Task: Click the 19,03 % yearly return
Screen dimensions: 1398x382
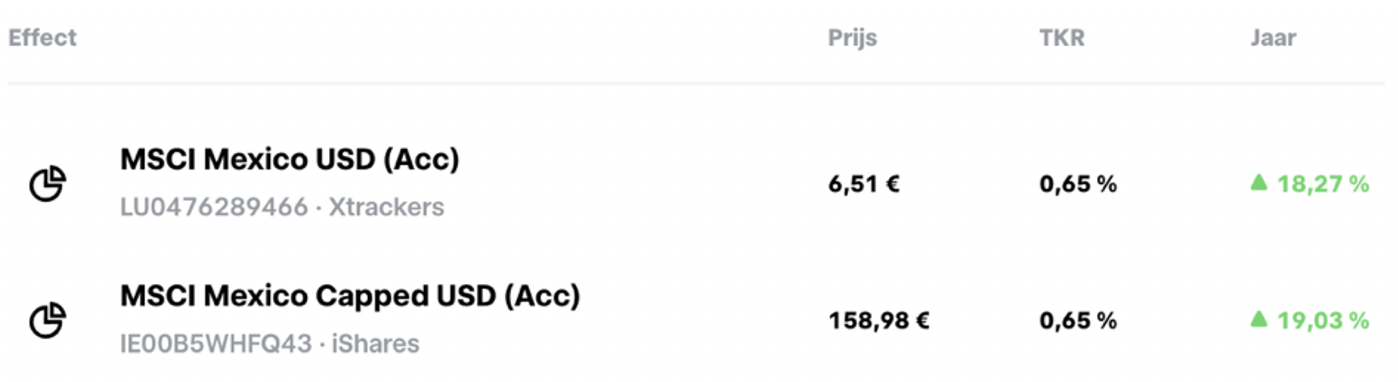Action: coord(1323,320)
